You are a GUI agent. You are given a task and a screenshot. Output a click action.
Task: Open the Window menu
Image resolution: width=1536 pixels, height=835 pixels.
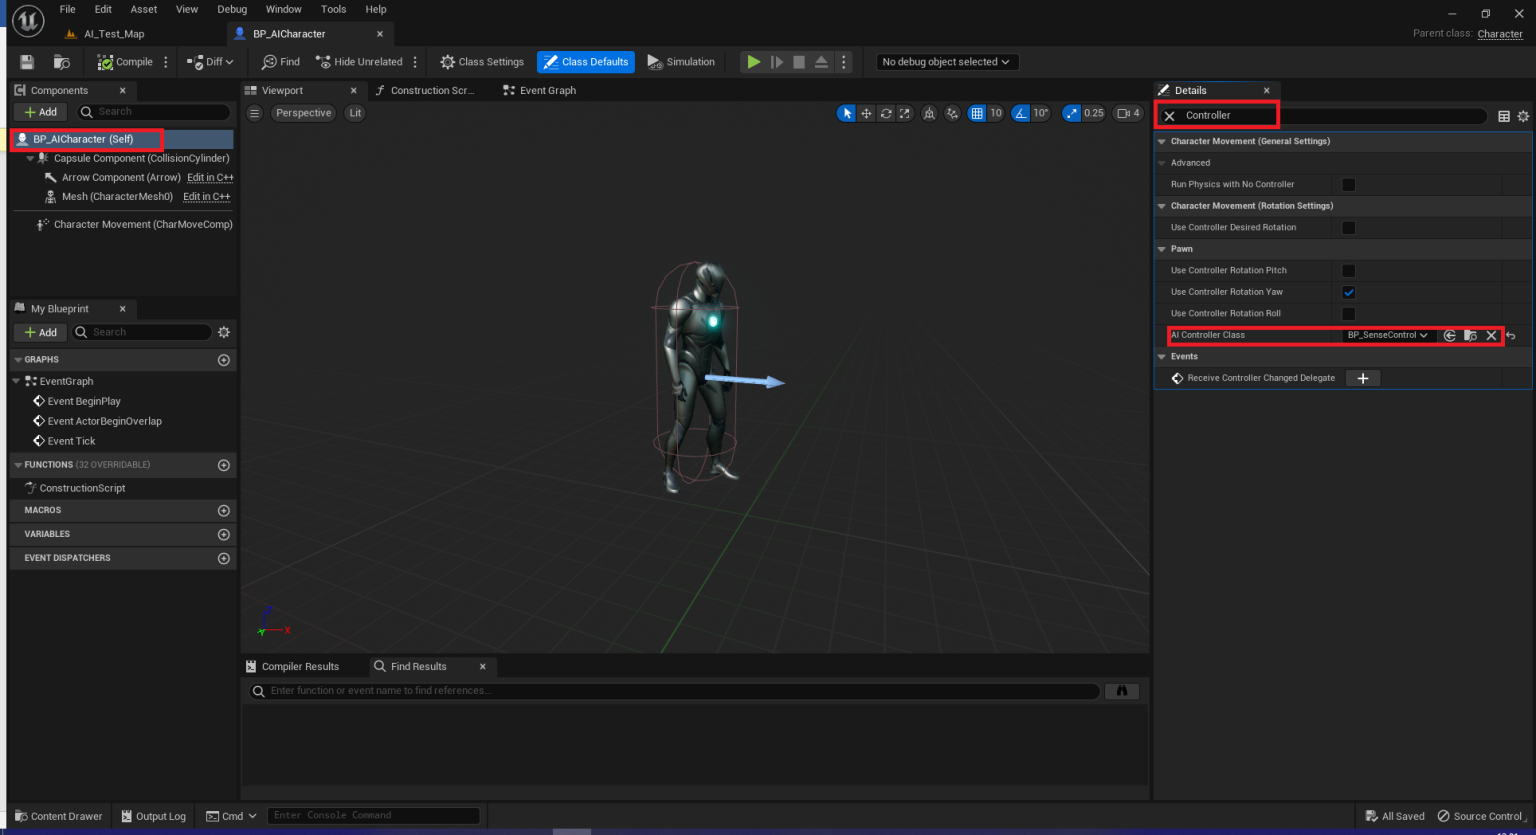coord(283,9)
